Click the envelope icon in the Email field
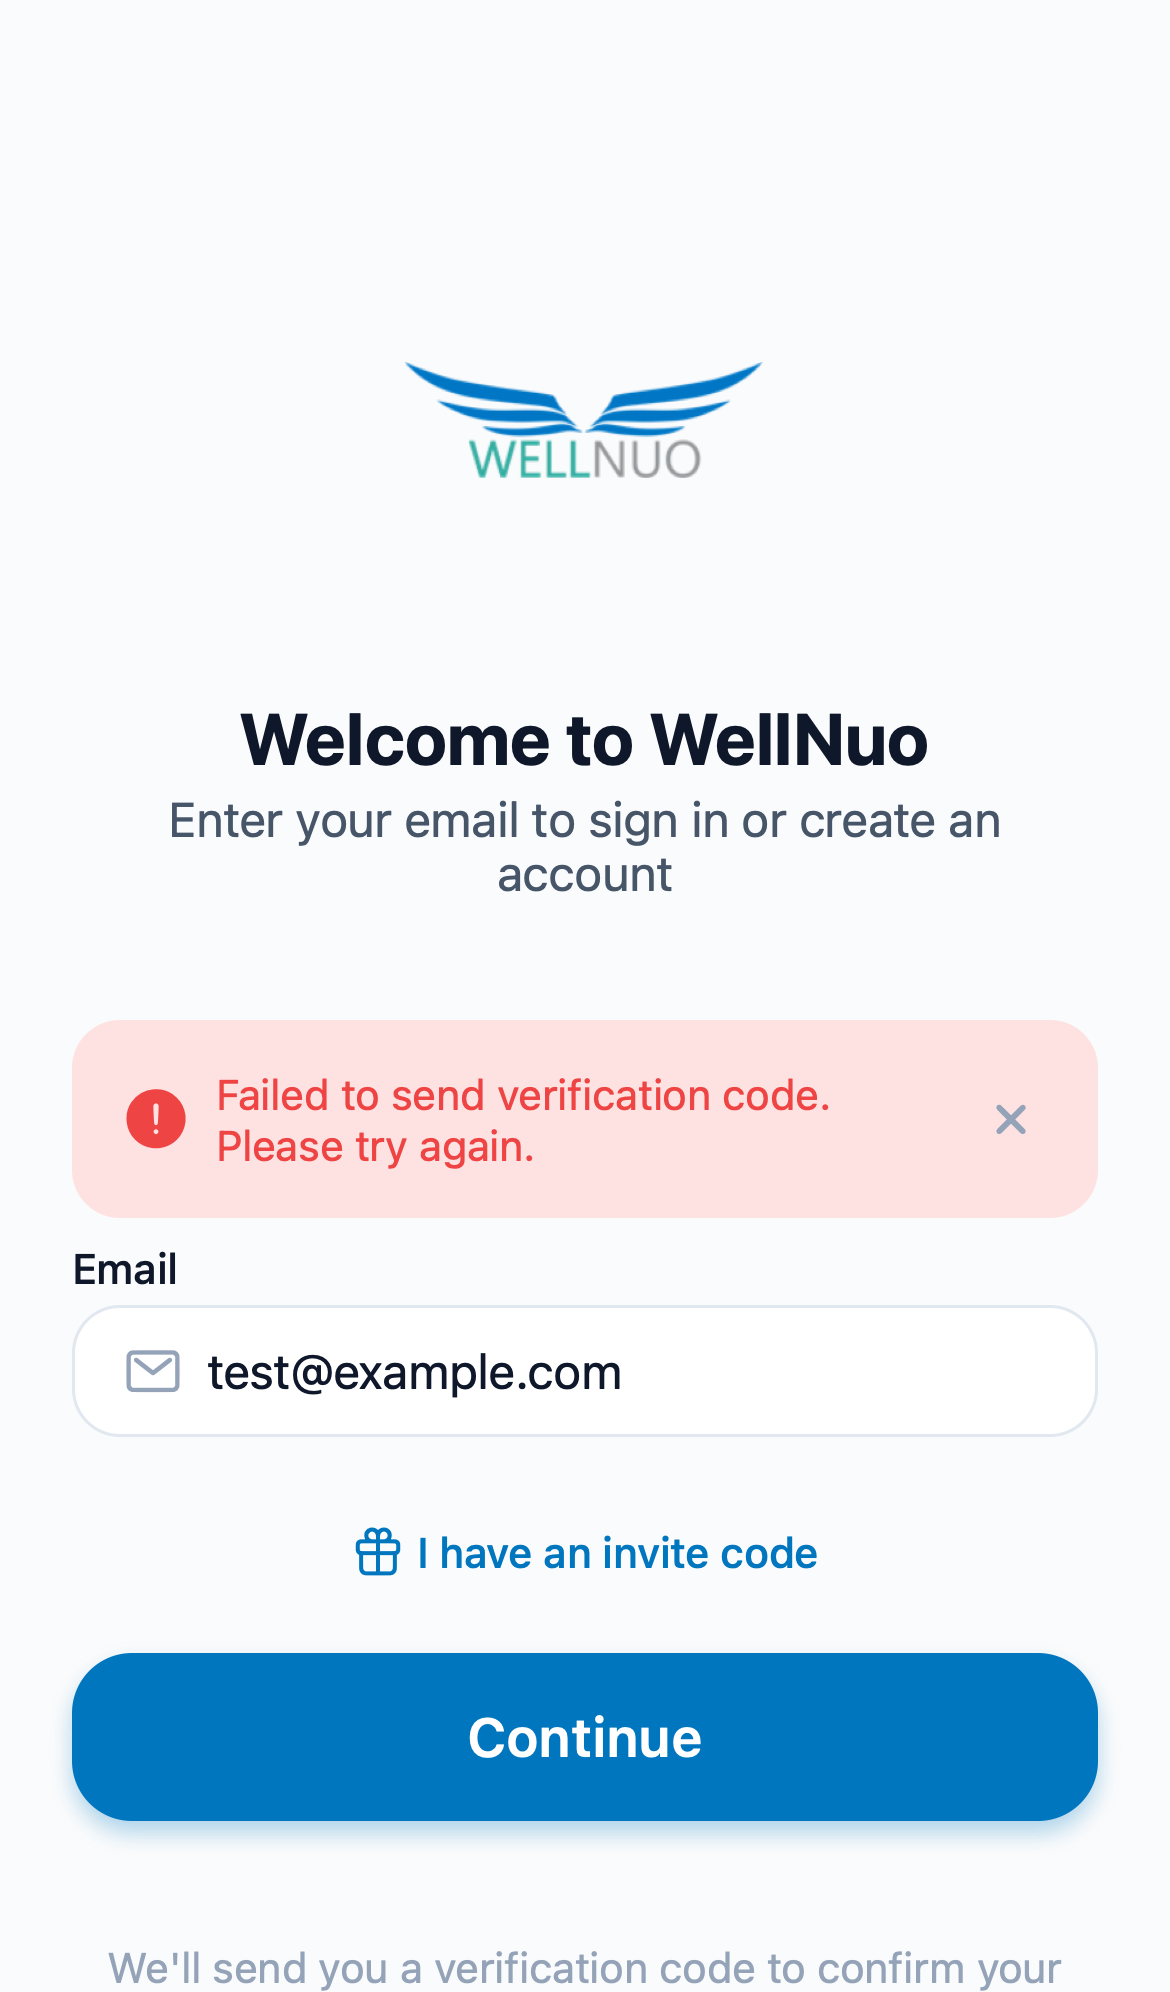This screenshot has width=1170, height=1992. (x=153, y=1371)
